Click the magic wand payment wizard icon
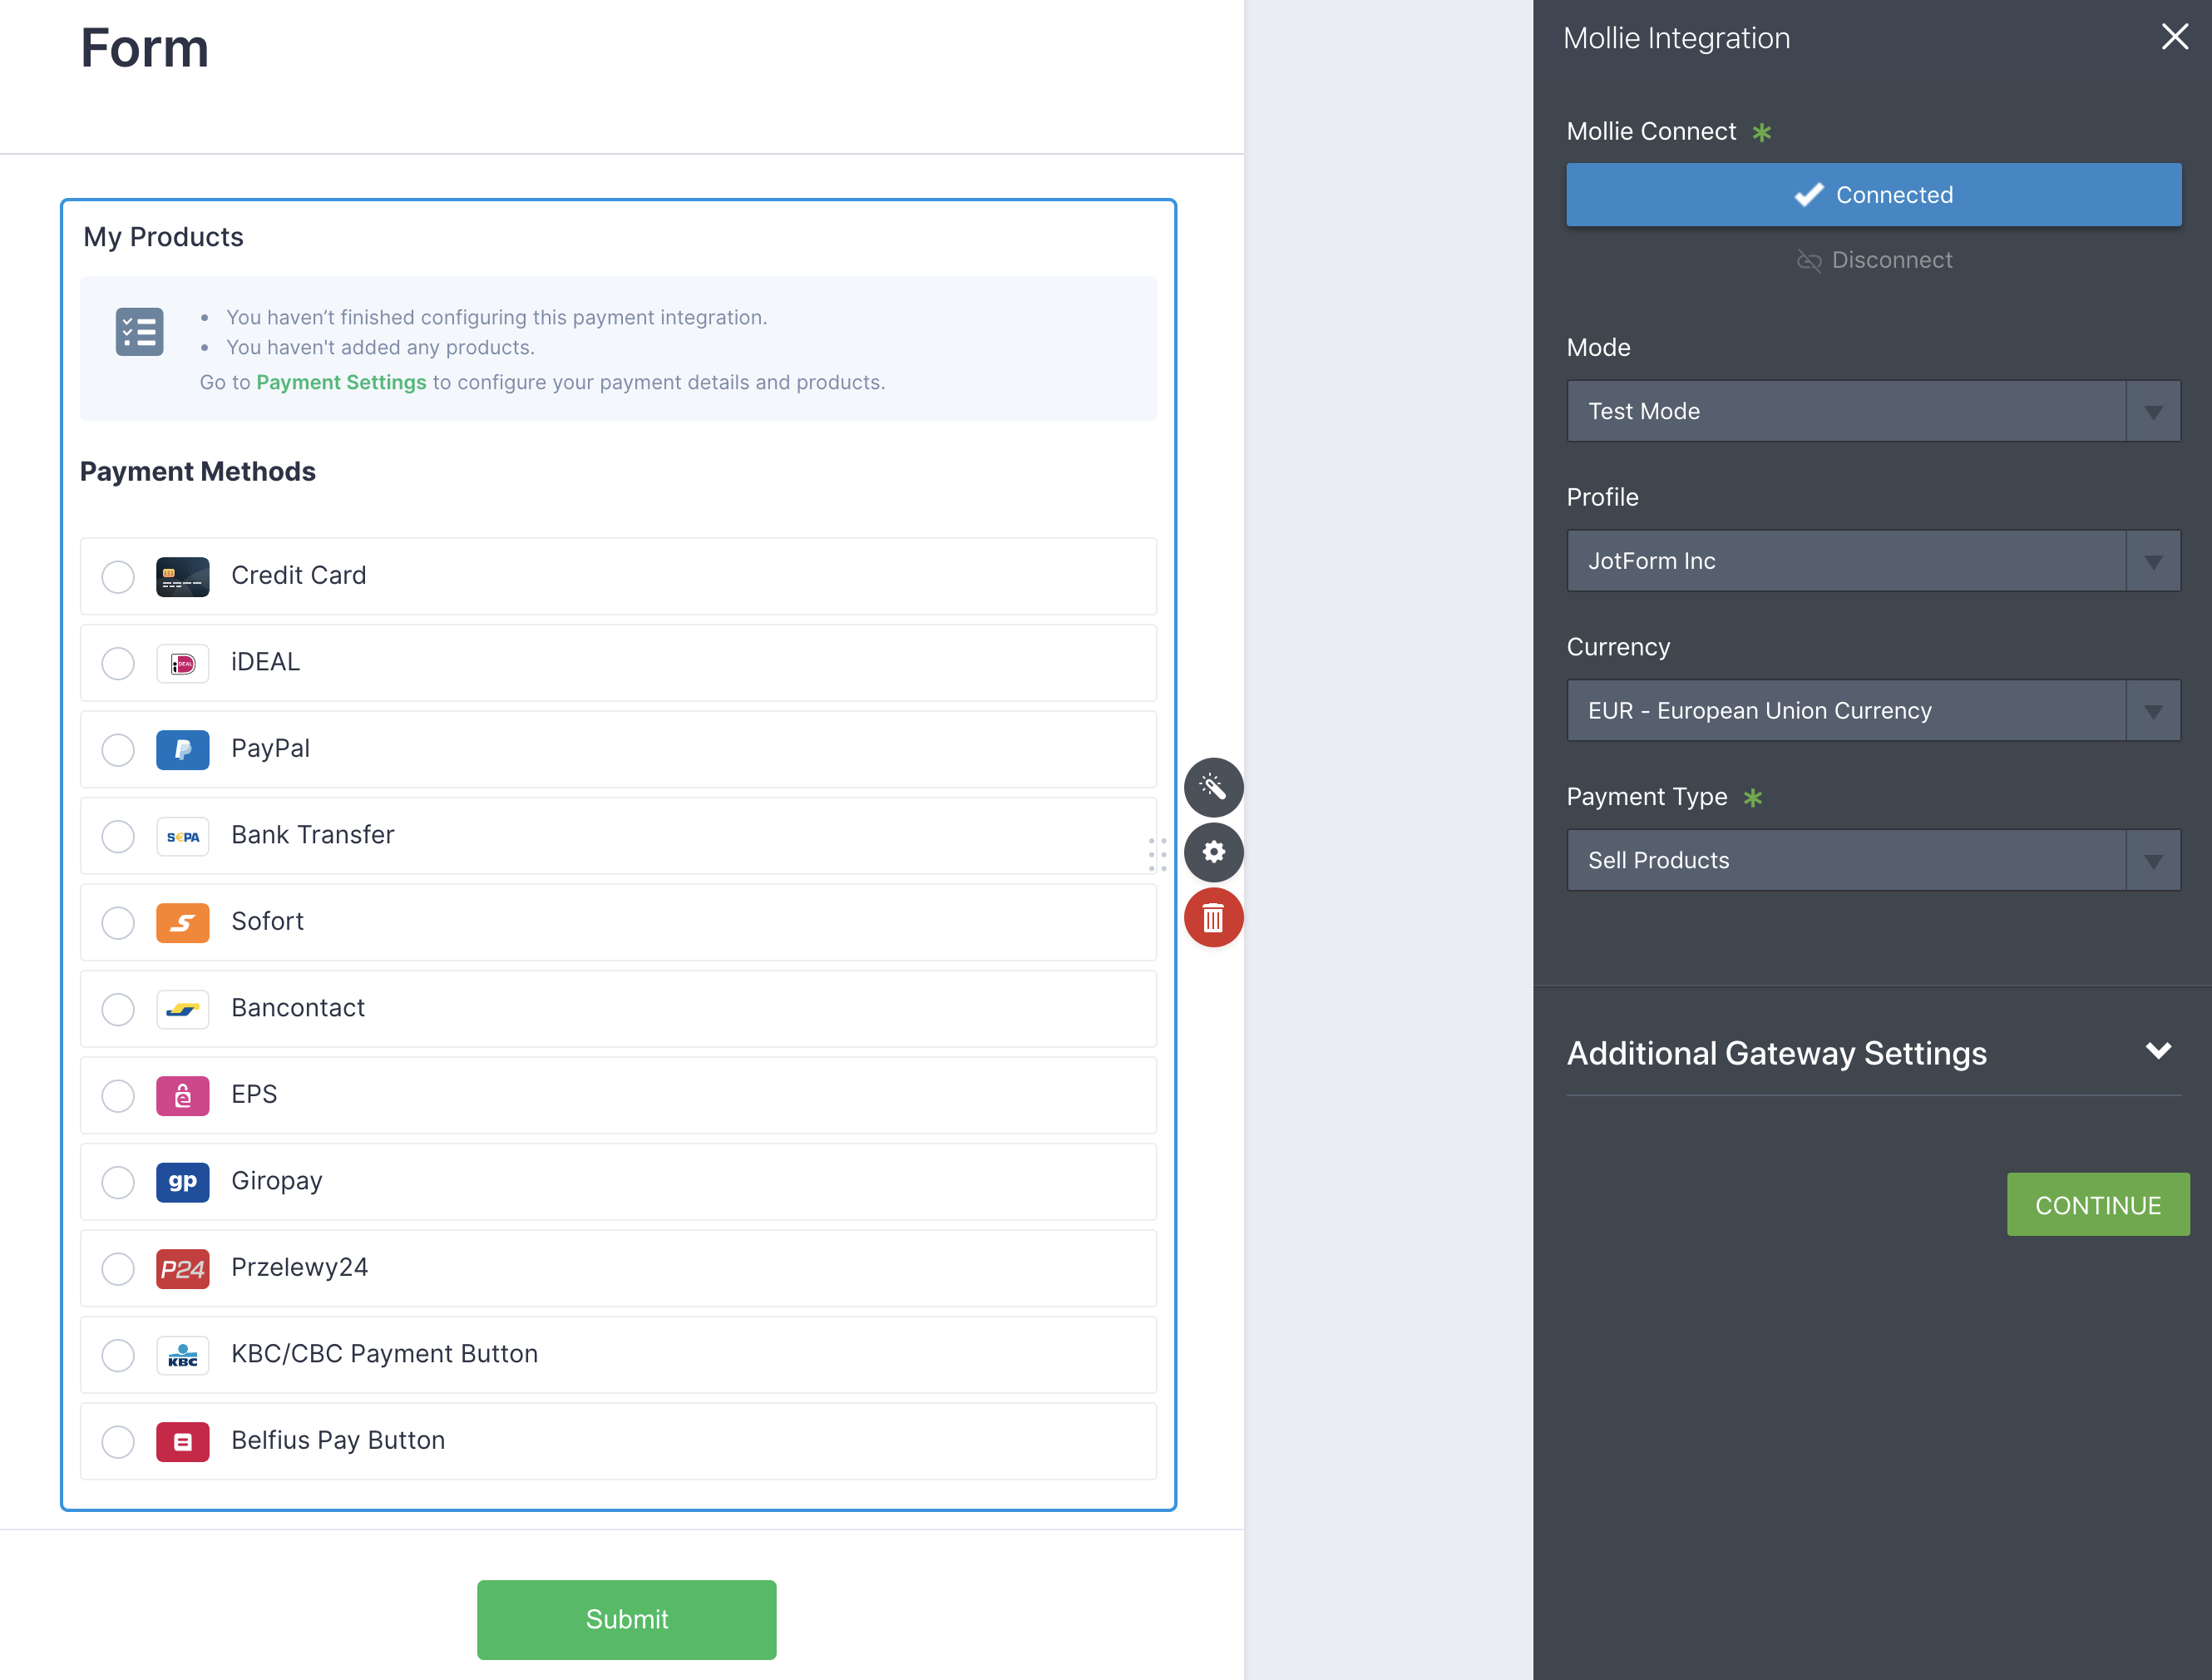 click(1213, 787)
